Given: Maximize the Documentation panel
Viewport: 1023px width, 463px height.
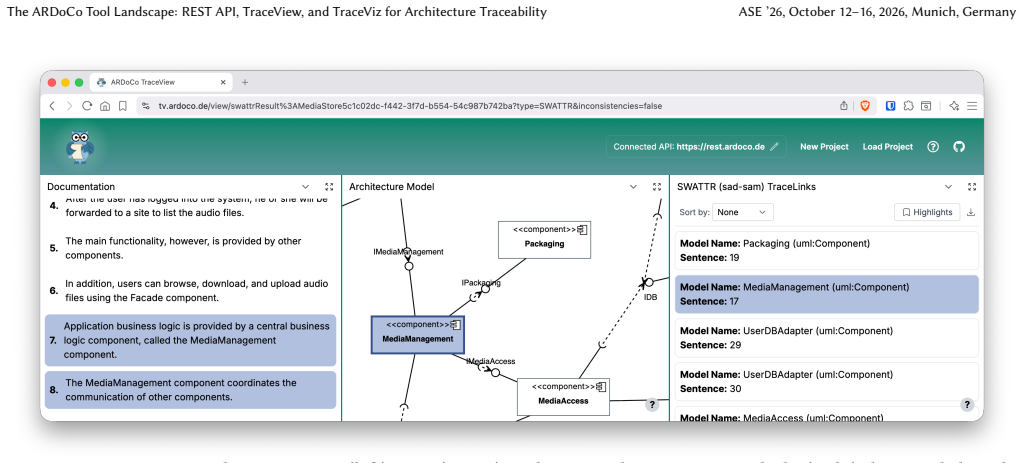Looking at the screenshot, I should (329, 187).
